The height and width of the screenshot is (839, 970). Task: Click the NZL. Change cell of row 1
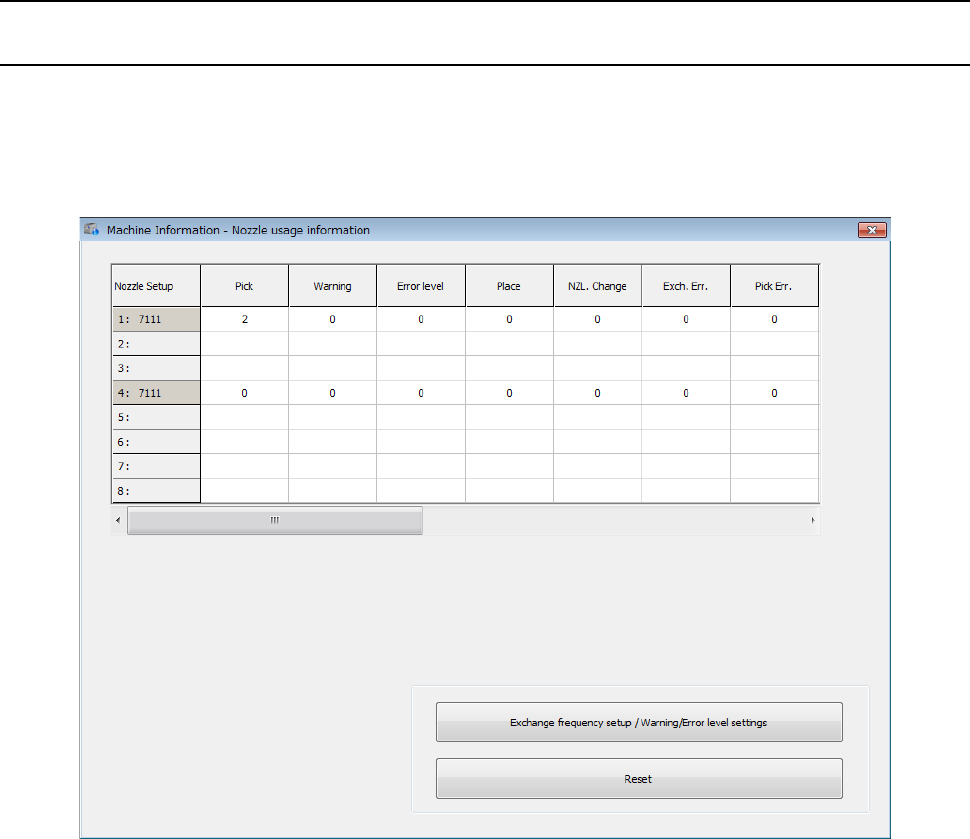[598, 319]
